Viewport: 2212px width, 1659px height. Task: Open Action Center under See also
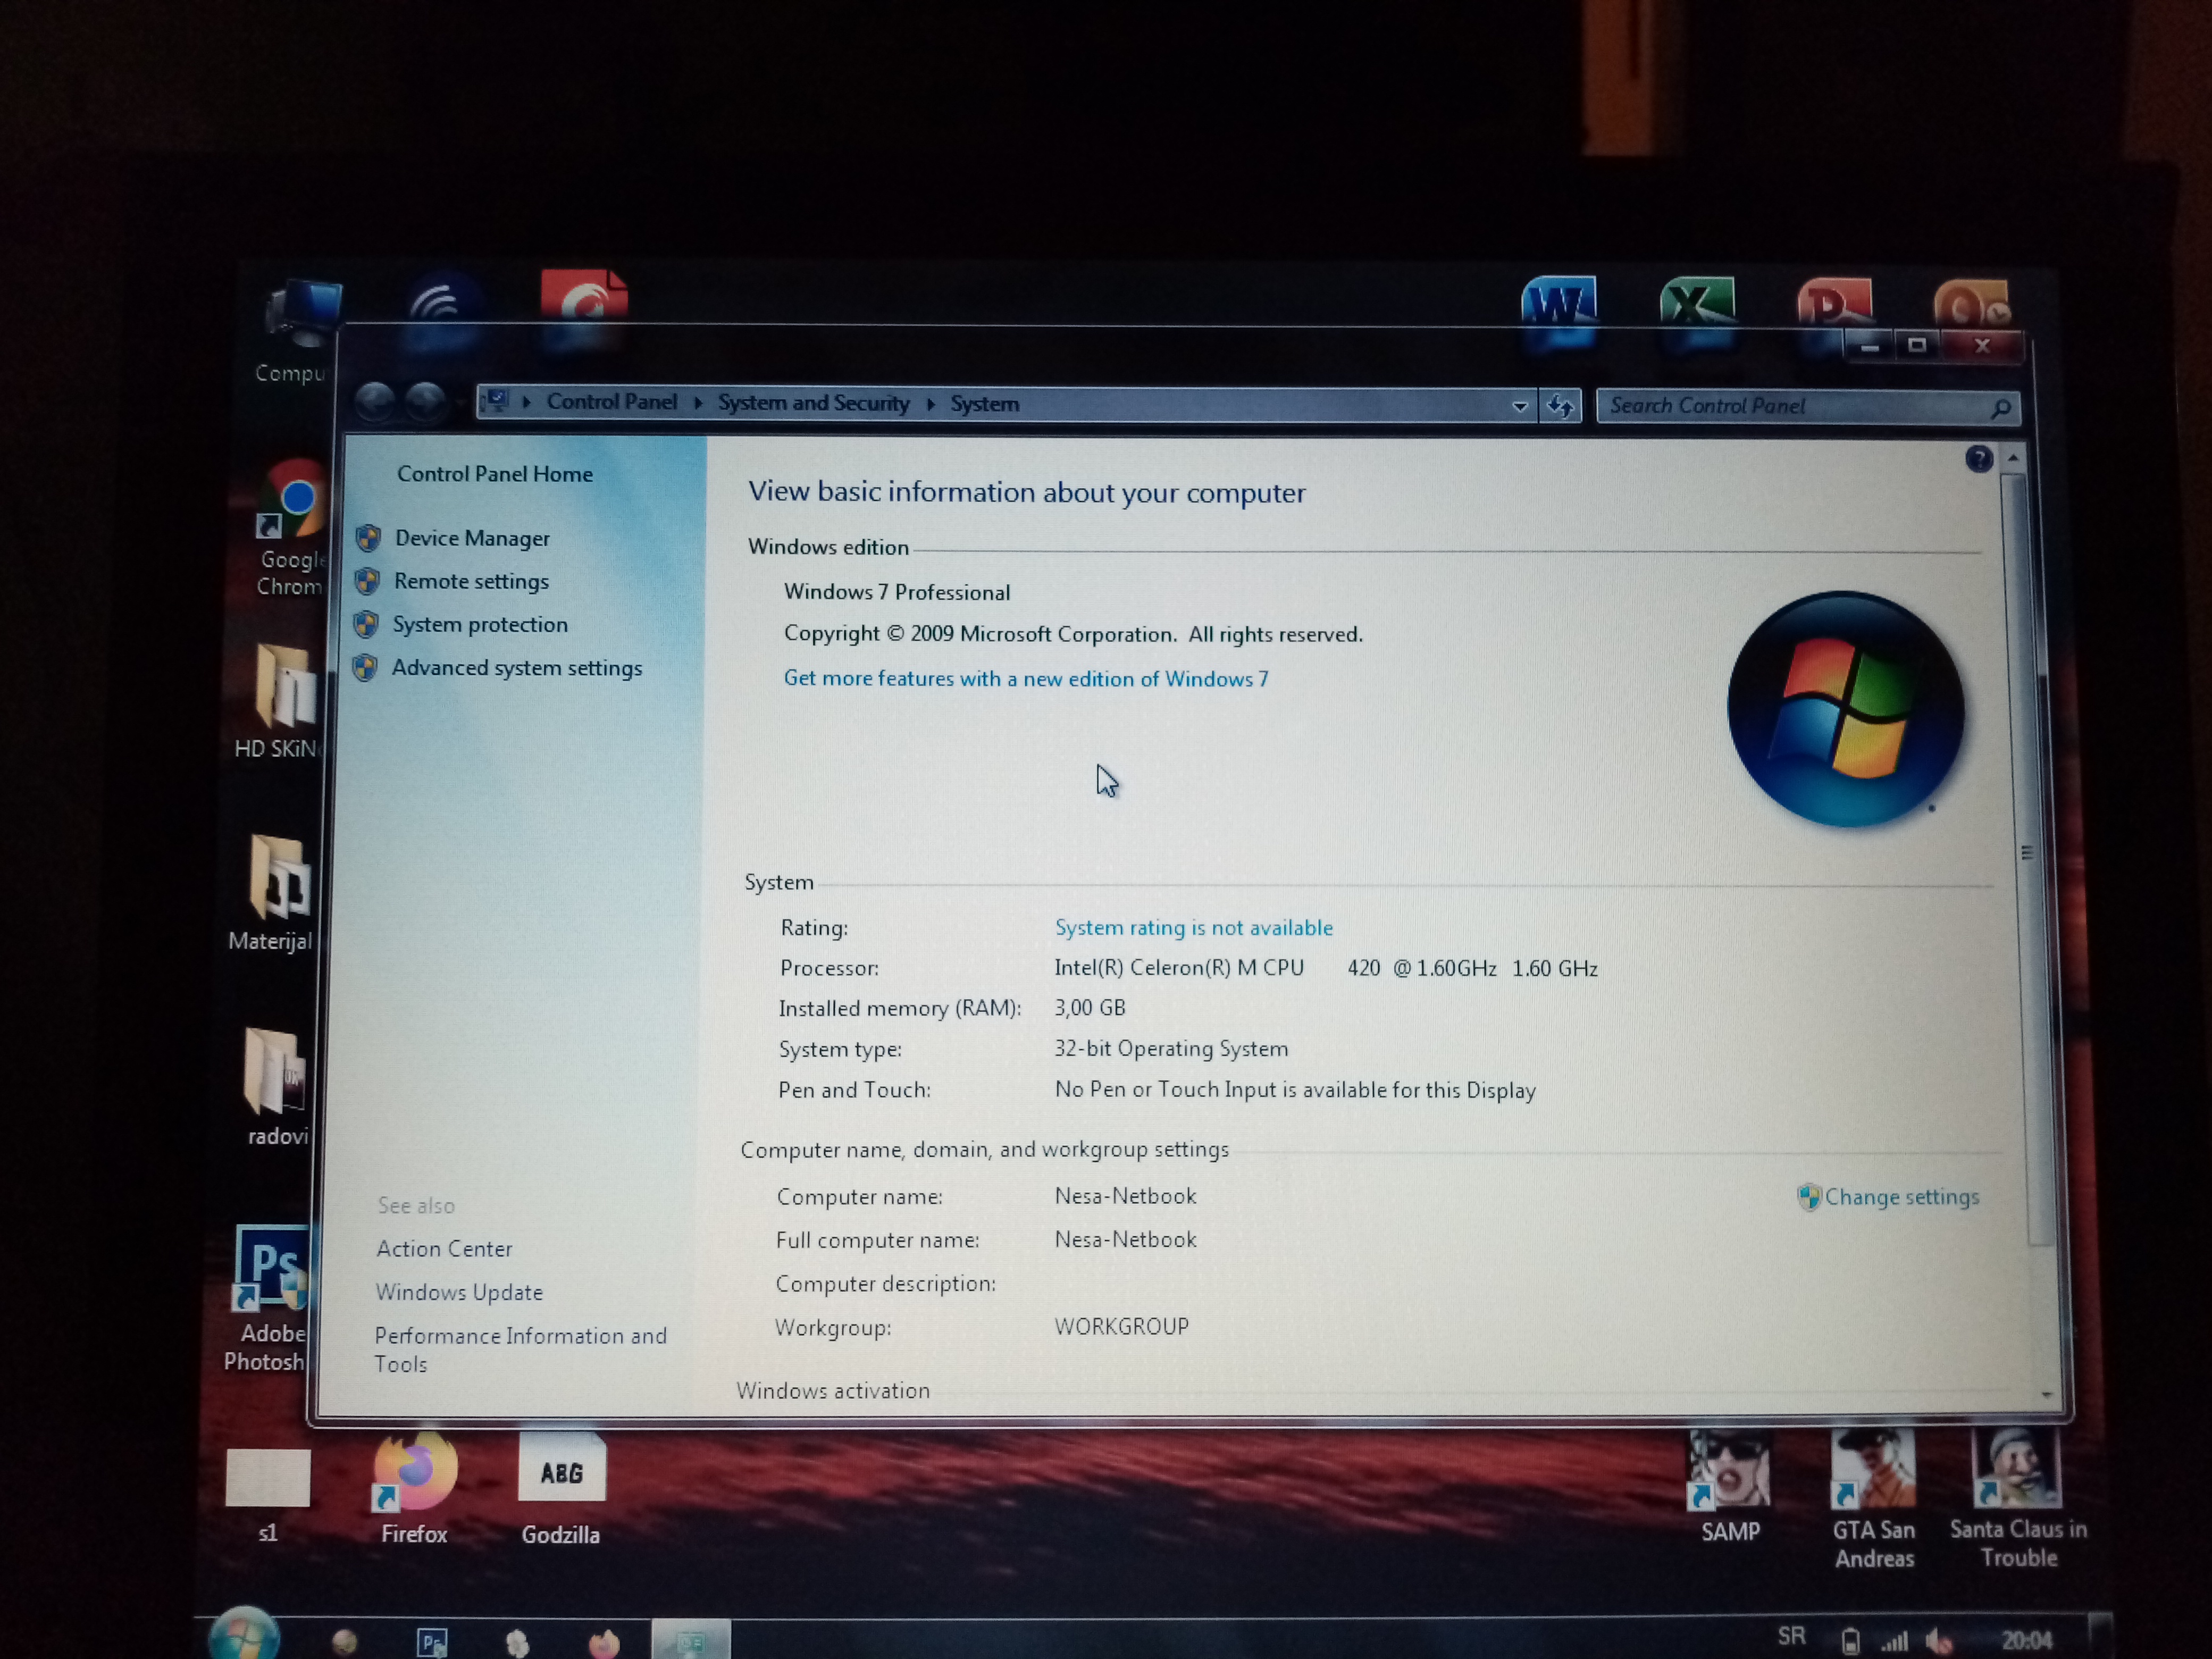click(444, 1249)
